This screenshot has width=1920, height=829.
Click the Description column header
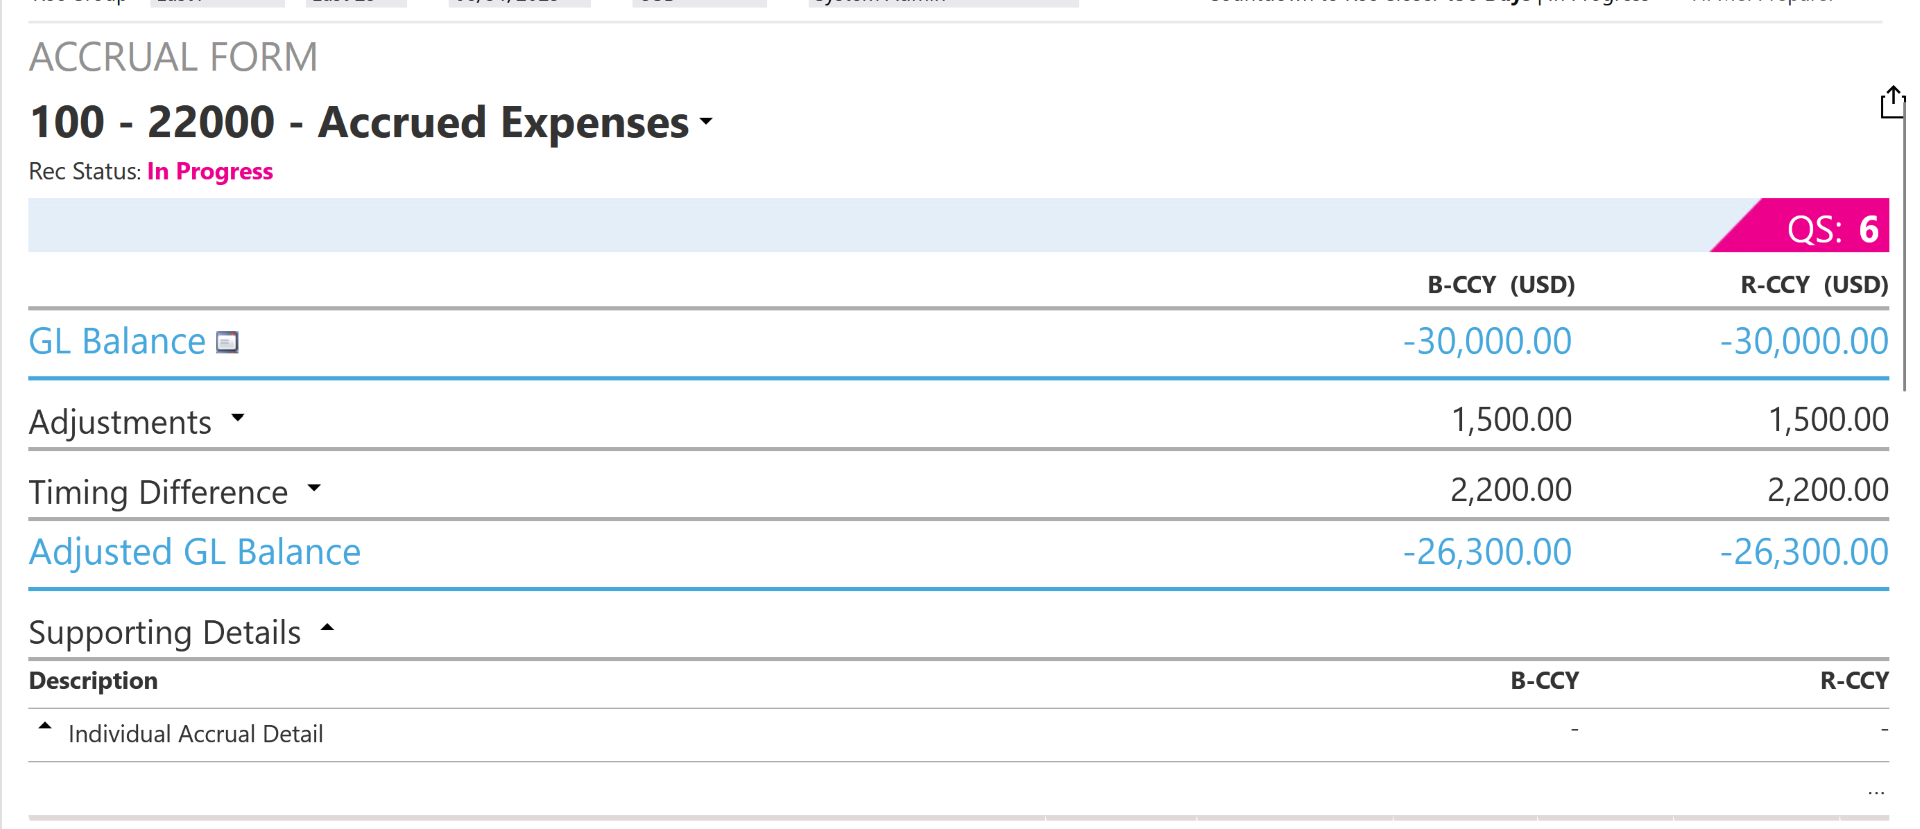pyautogui.click(x=93, y=681)
